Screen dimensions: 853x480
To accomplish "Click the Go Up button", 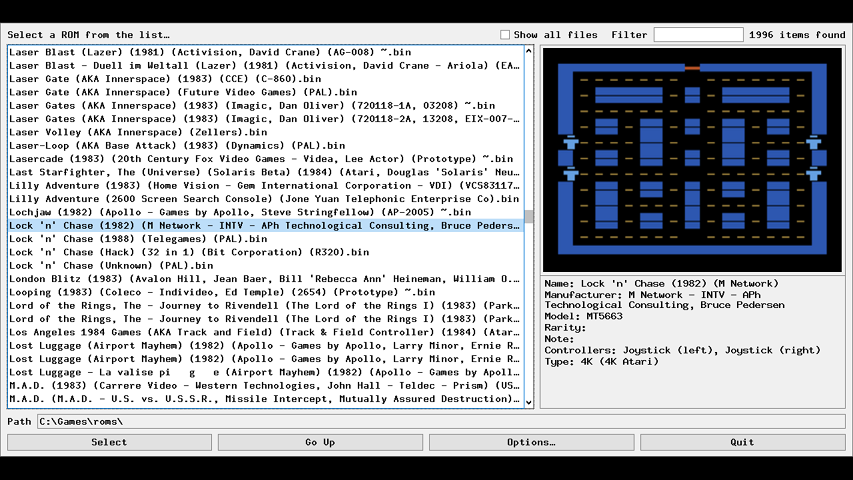I will [320, 442].
